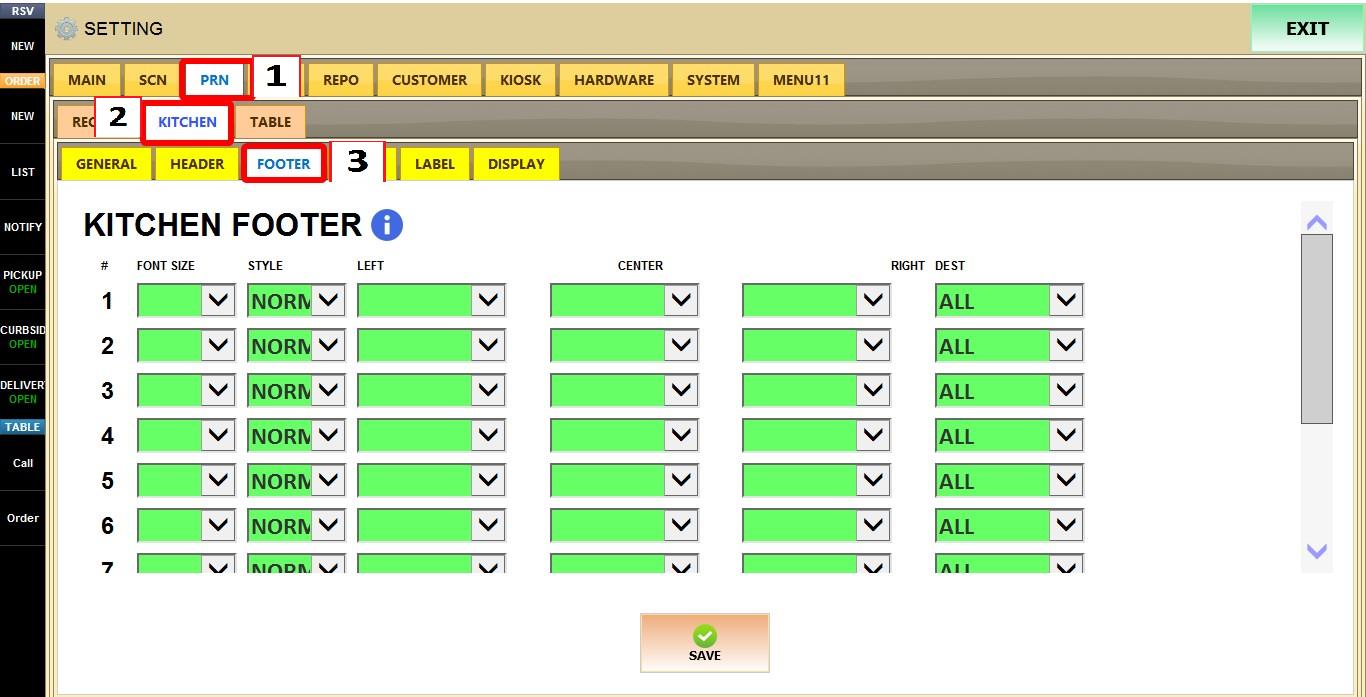Screen dimensions: 1366x697
Task: Open the GENERAL kitchen tab
Action: [106, 164]
